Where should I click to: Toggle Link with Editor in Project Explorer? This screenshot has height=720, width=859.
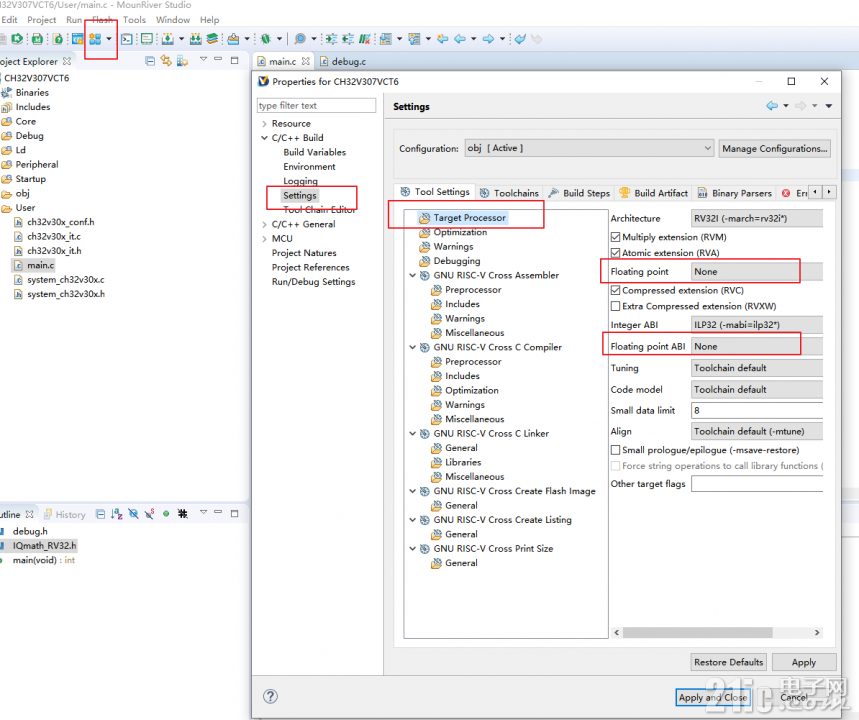click(166, 61)
